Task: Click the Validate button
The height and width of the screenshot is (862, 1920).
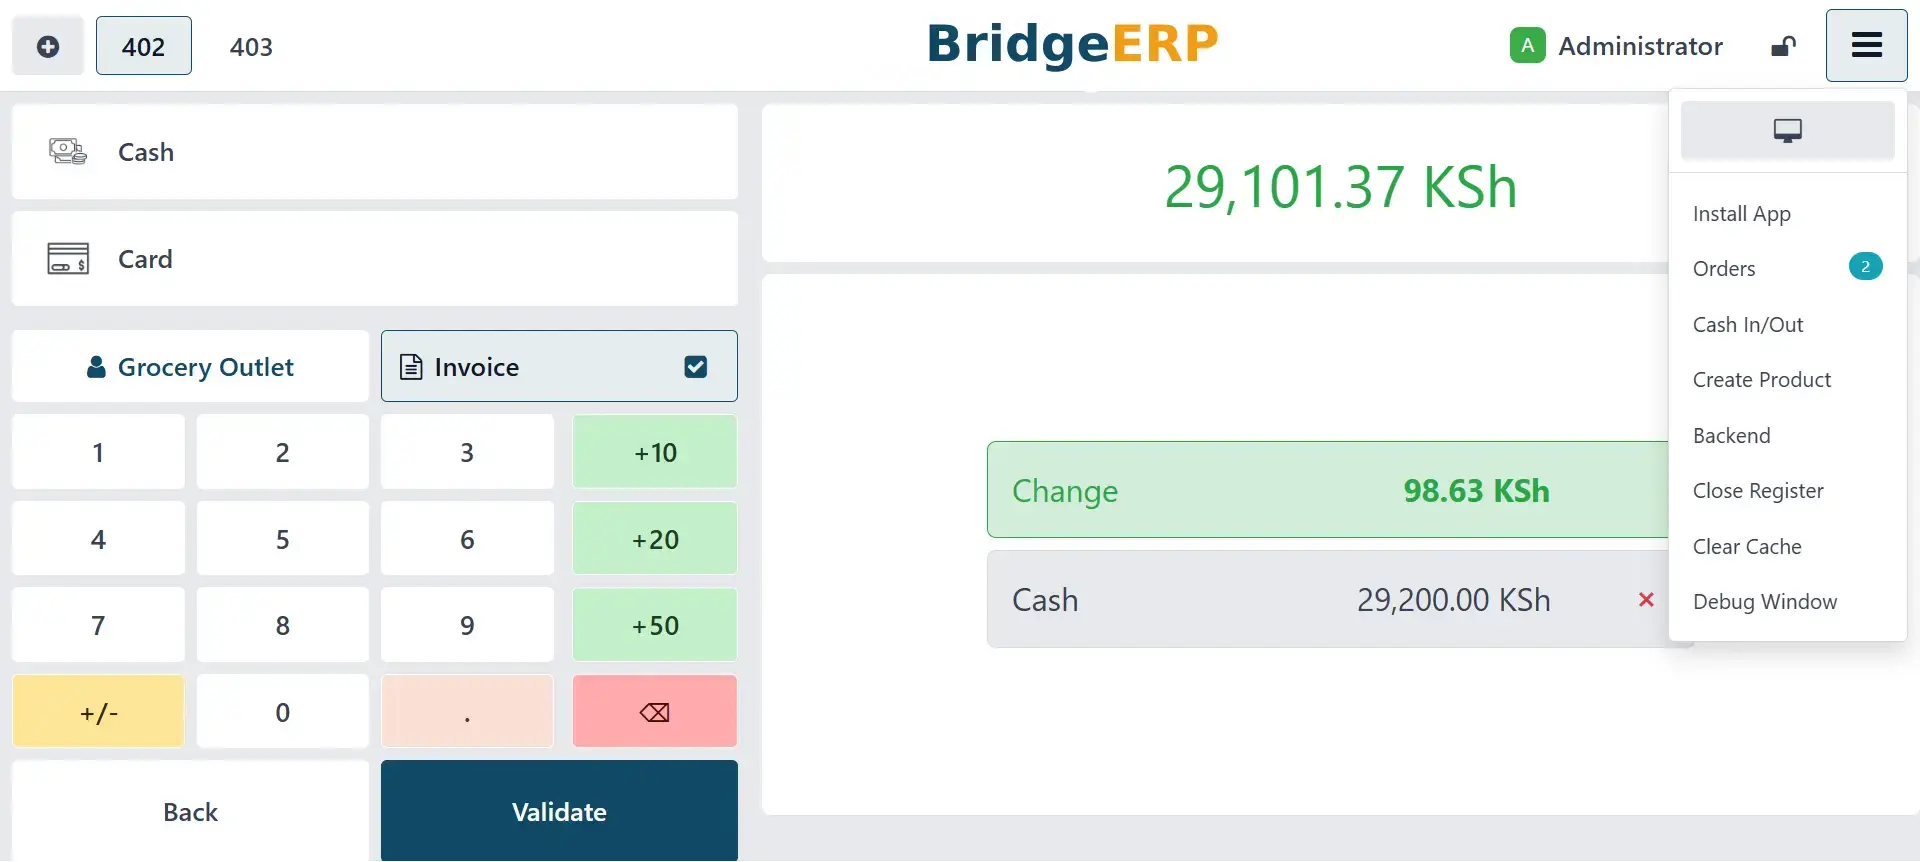Action: [x=559, y=811]
